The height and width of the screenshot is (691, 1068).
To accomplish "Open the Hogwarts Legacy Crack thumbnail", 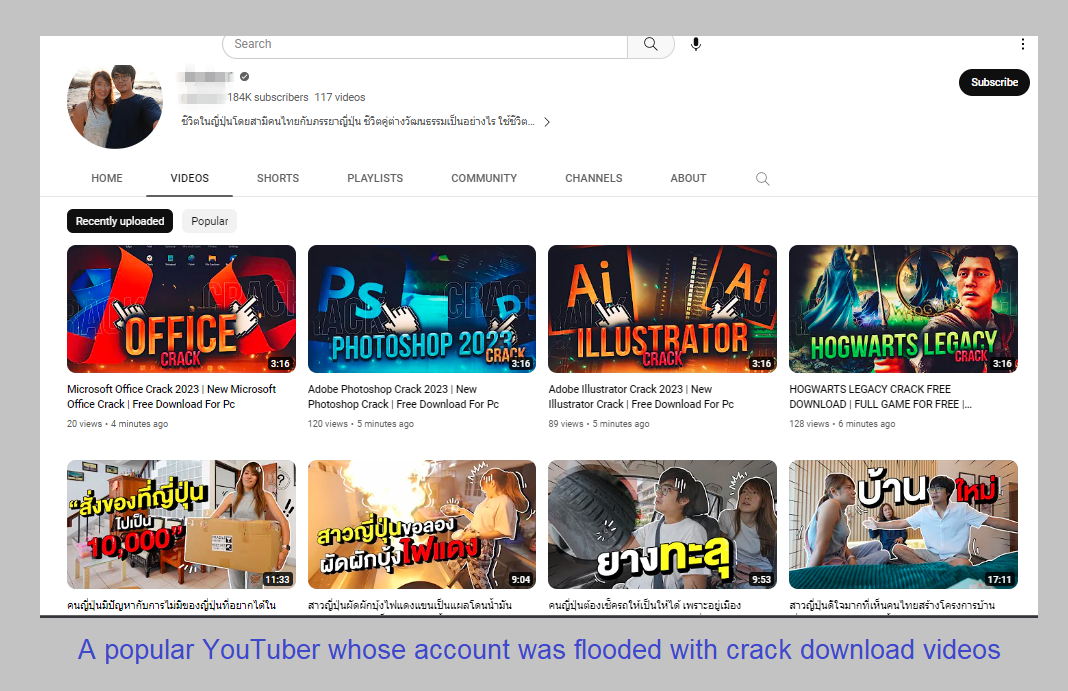I will (903, 309).
